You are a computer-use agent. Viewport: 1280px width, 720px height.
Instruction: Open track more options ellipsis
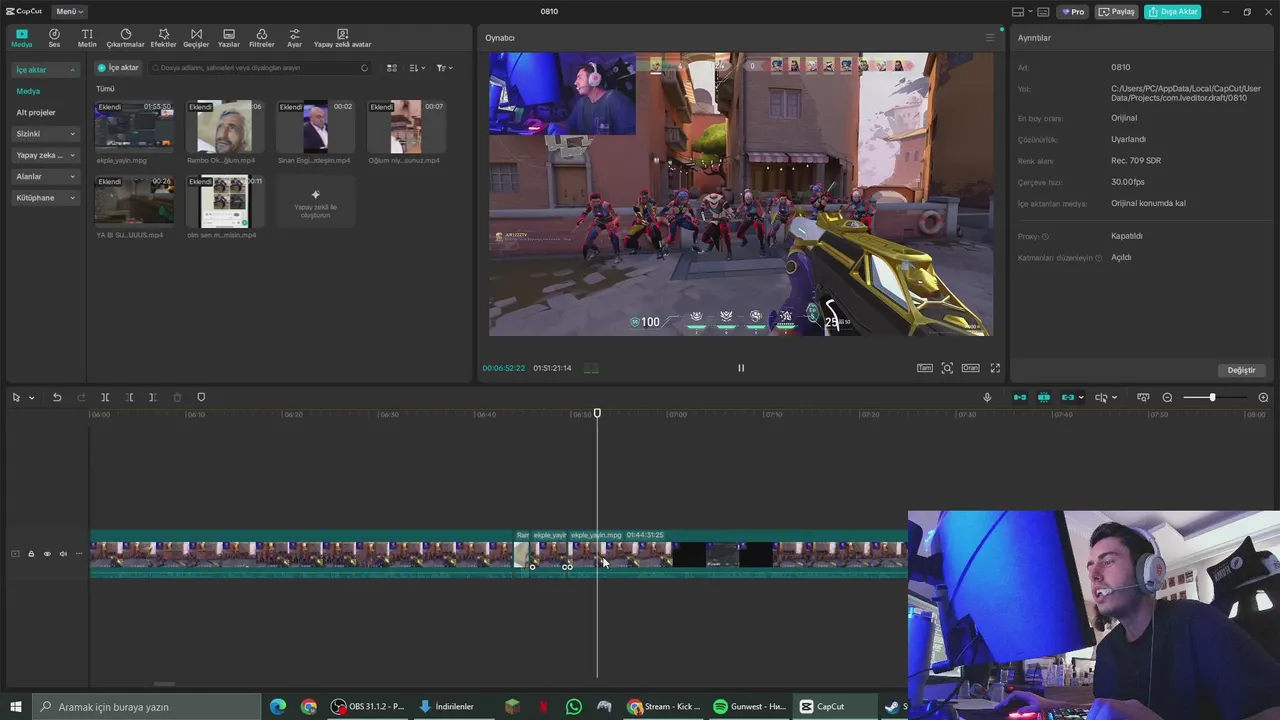pyautogui.click(x=79, y=554)
